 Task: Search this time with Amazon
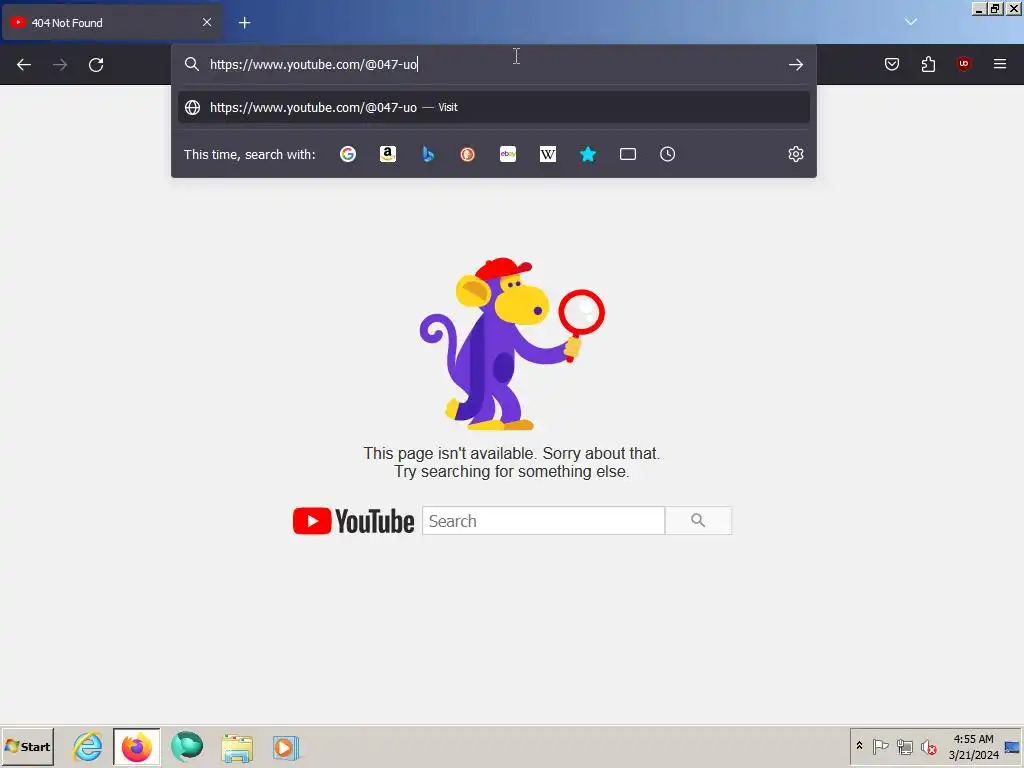(388, 154)
